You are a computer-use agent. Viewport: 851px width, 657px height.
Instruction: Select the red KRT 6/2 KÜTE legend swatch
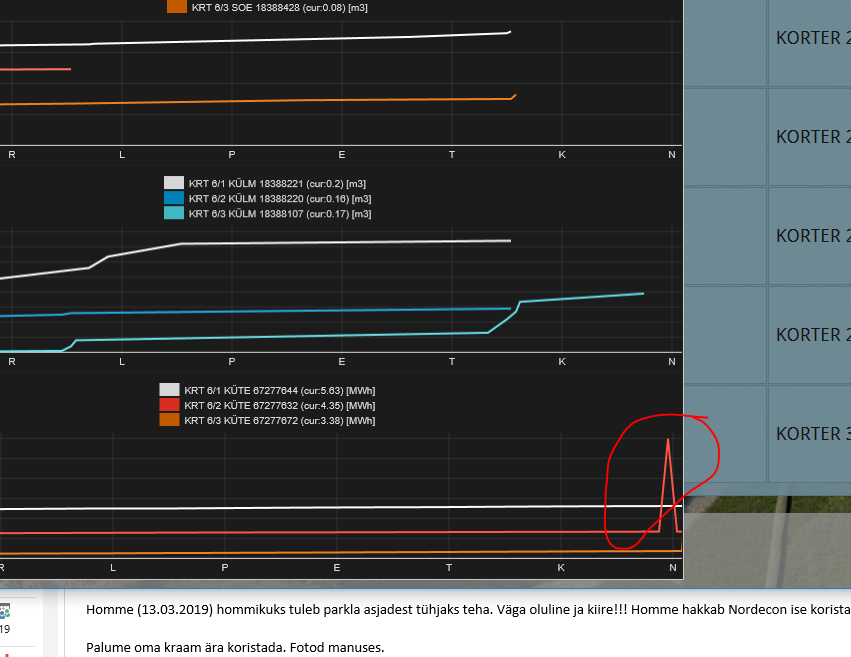pyautogui.click(x=170, y=405)
